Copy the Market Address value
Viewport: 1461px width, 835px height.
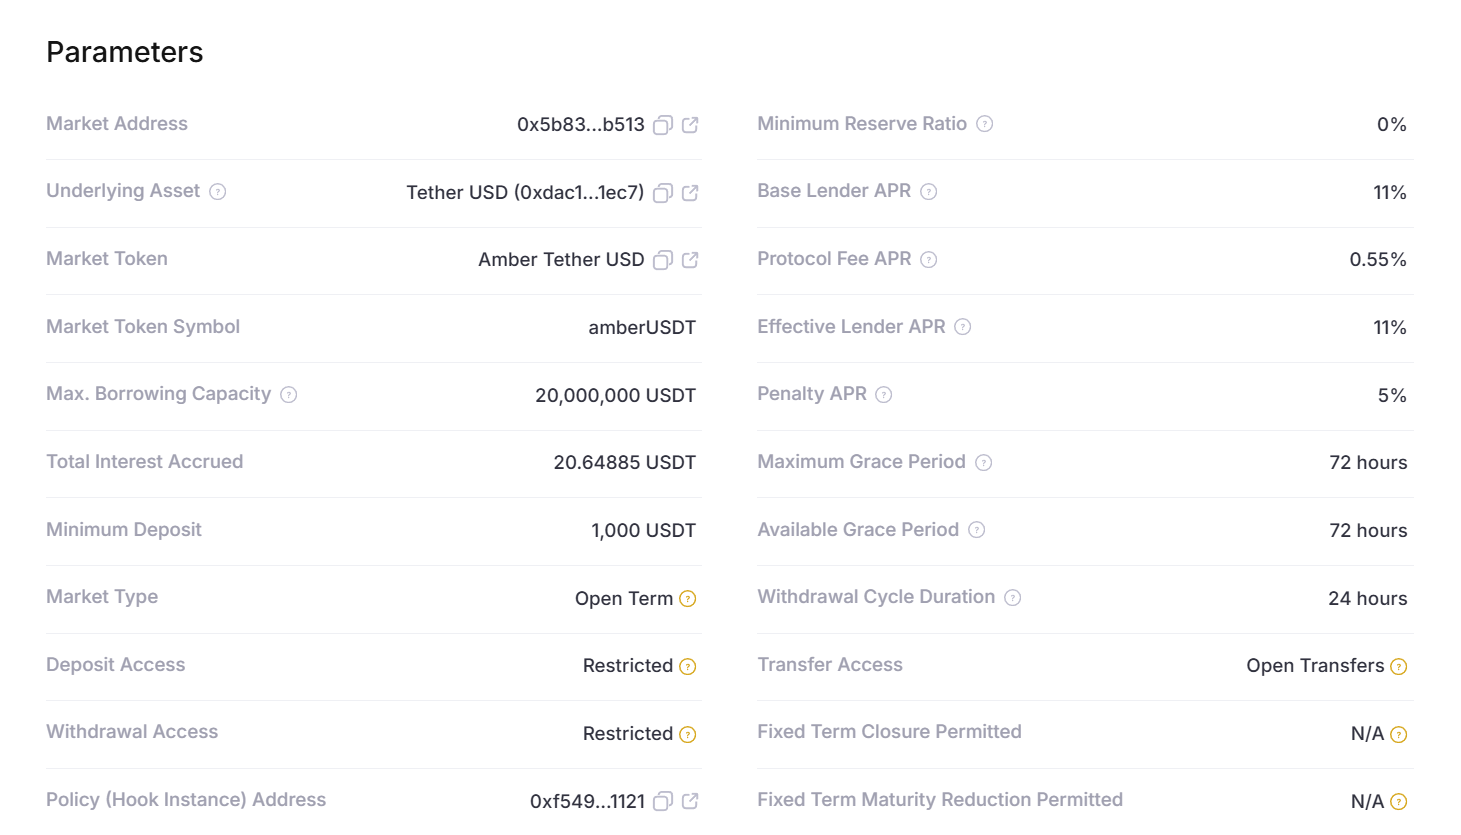(x=662, y=125)
